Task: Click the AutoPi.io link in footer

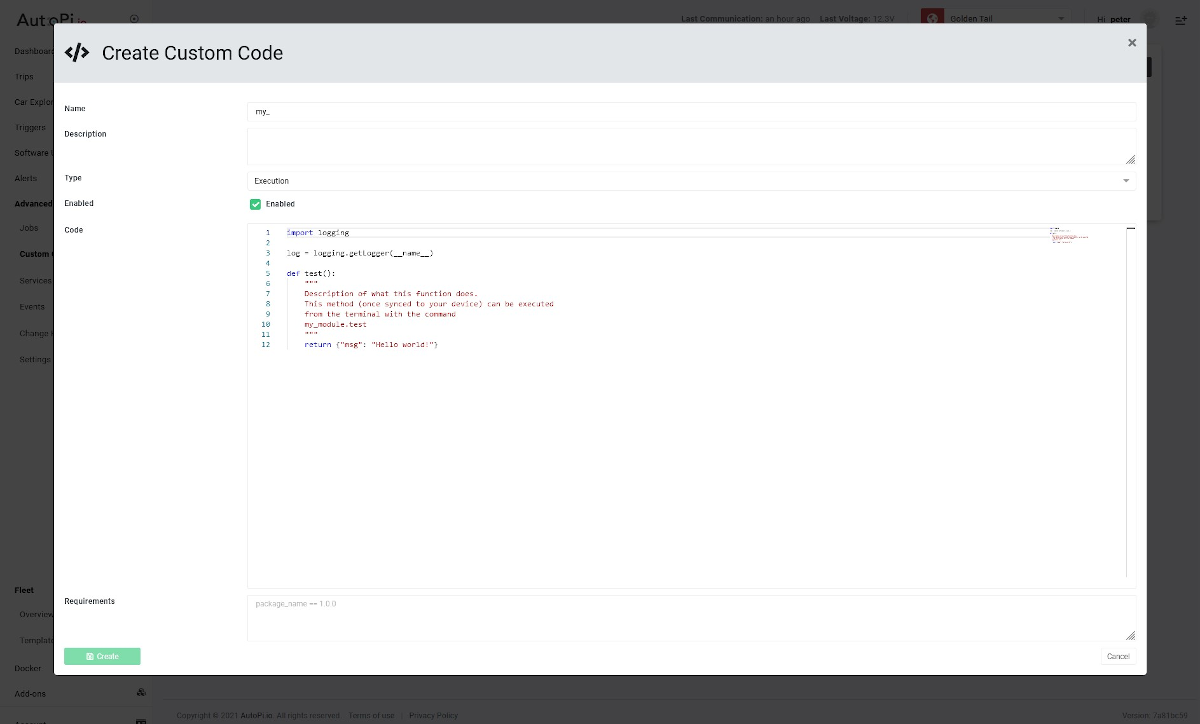Action: (x=257, y=715)
